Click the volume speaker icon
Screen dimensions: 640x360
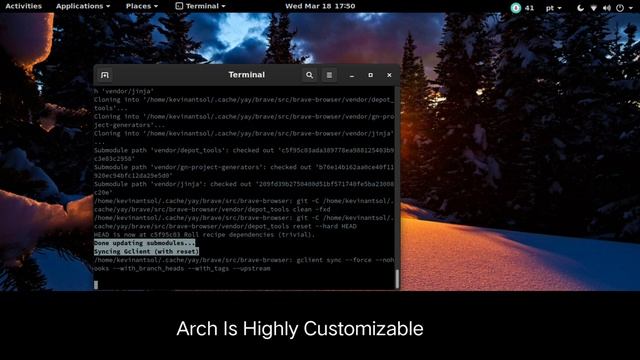(x=607, y=8)
